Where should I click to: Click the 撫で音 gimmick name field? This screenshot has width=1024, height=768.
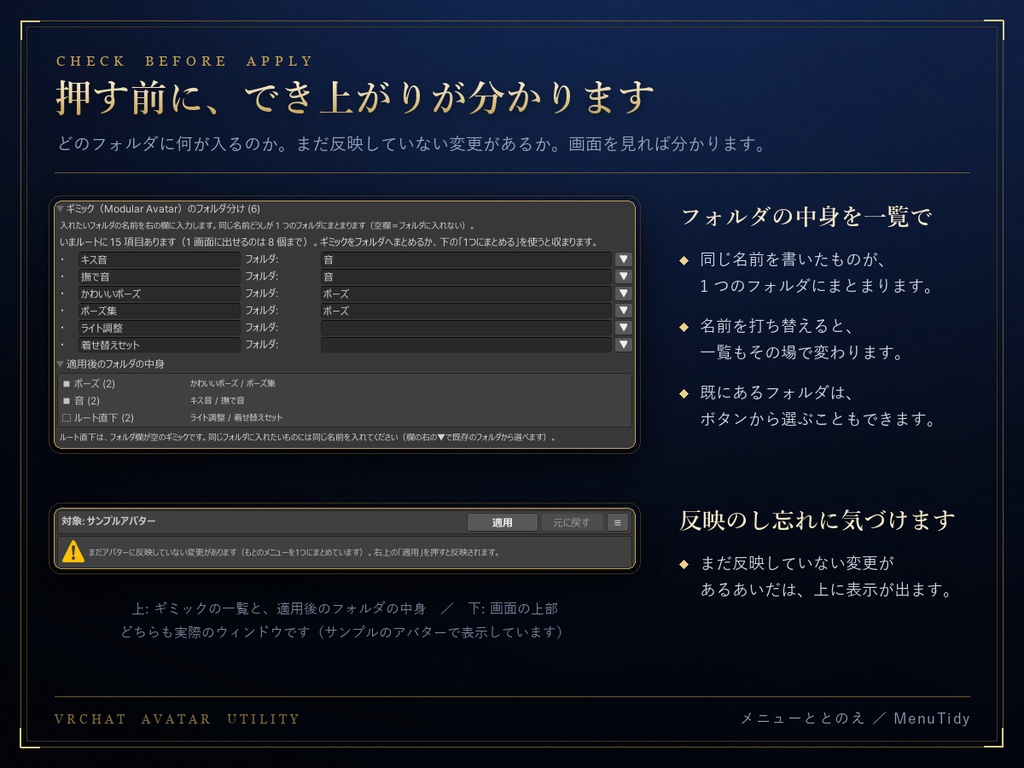[x=159, y=276]
